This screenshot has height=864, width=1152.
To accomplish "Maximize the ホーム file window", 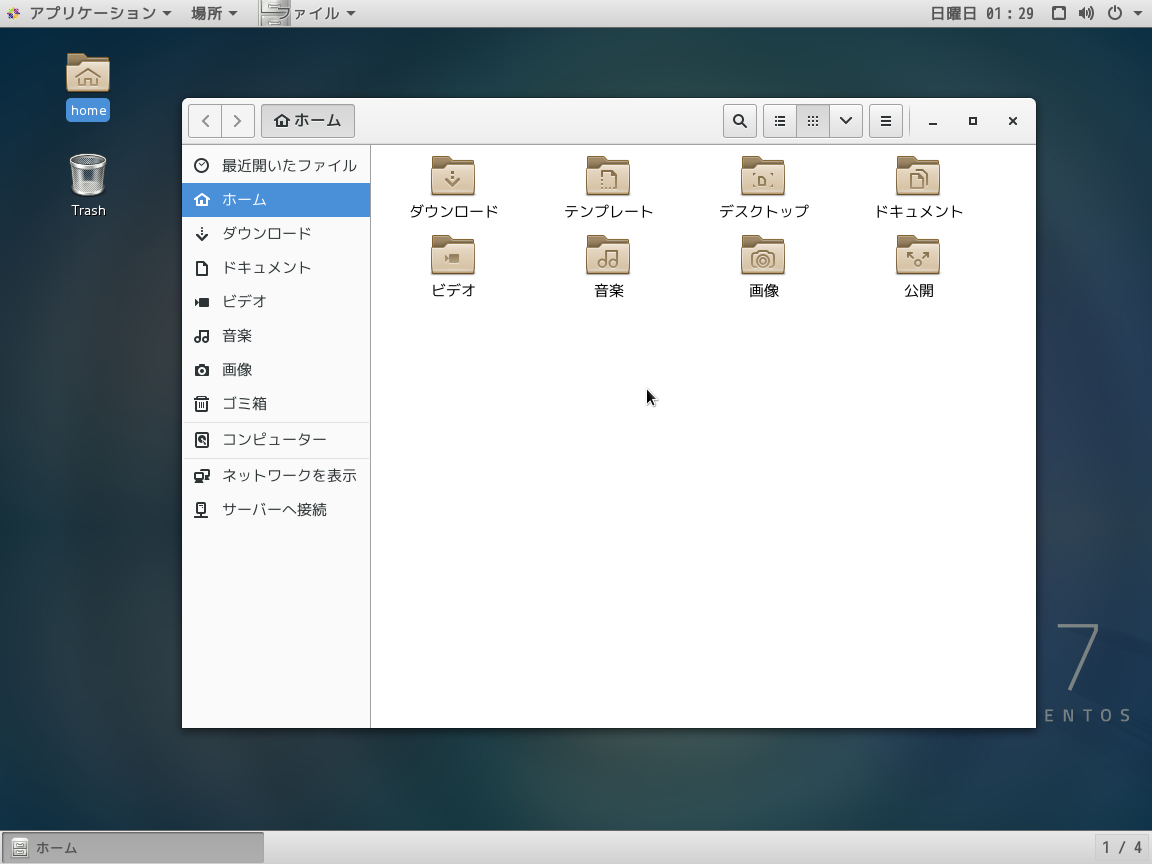I will click(x=973, y=121).
